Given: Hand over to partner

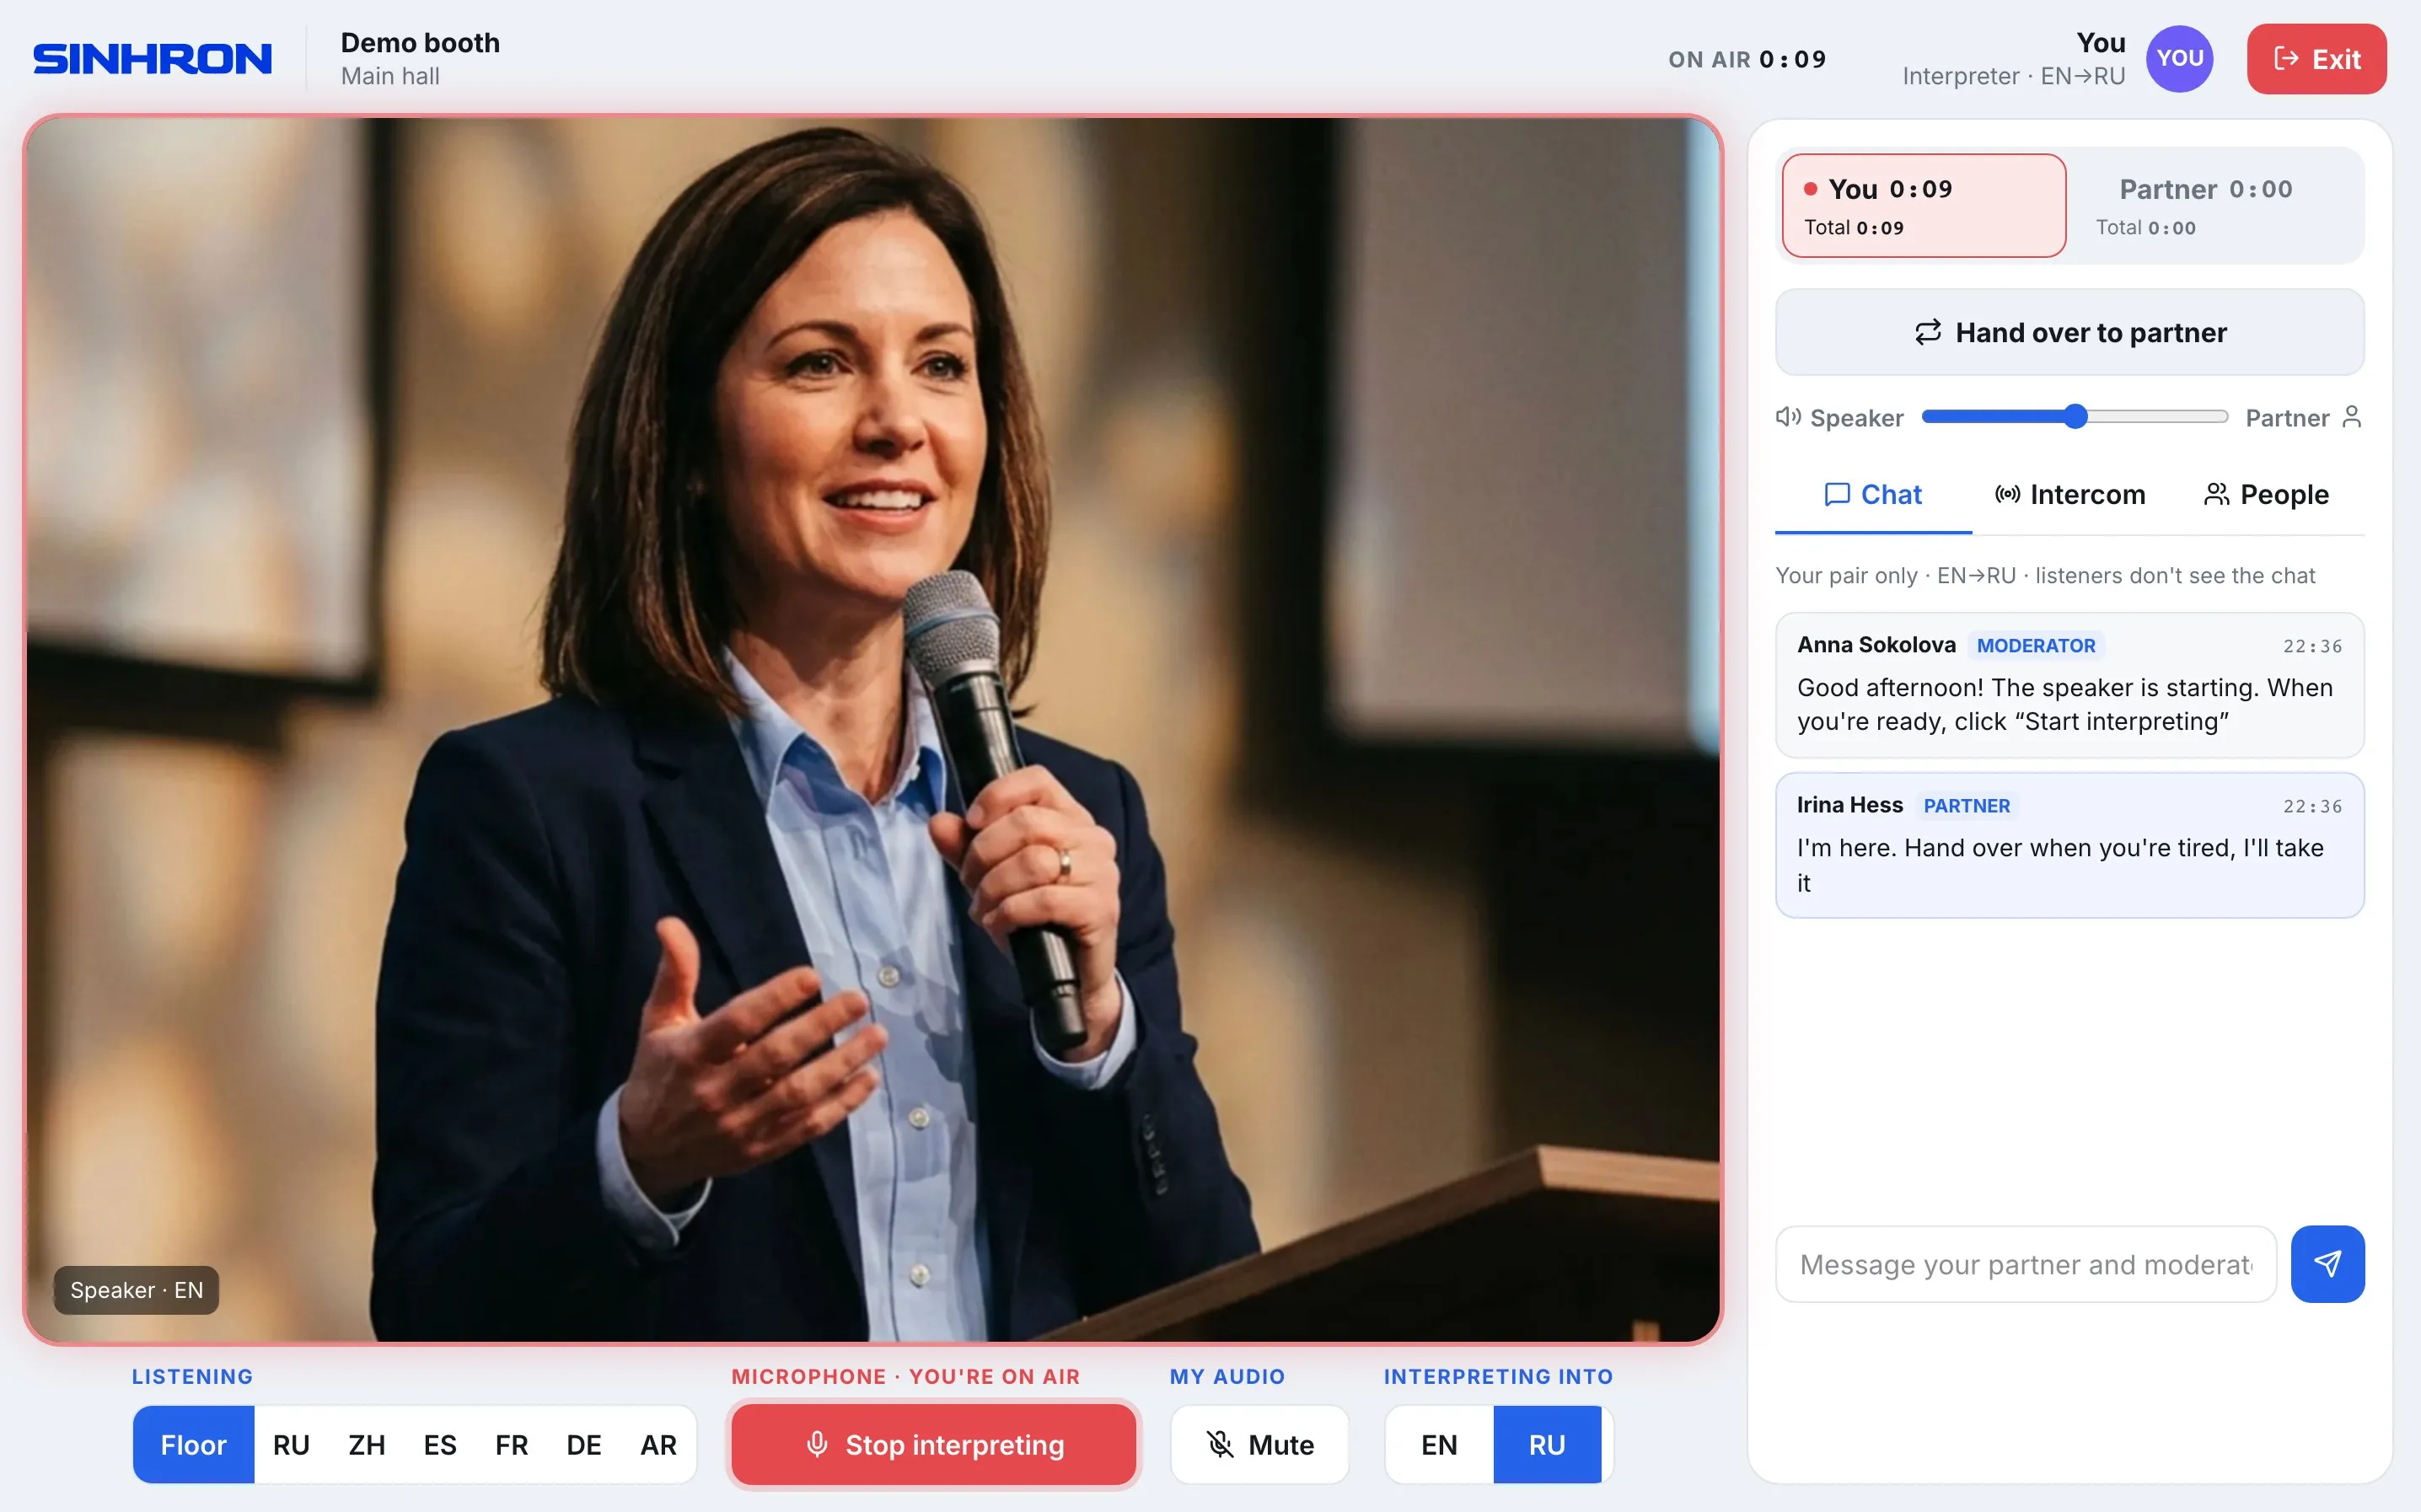Looking at the screenshot, I should (2069, 332).
